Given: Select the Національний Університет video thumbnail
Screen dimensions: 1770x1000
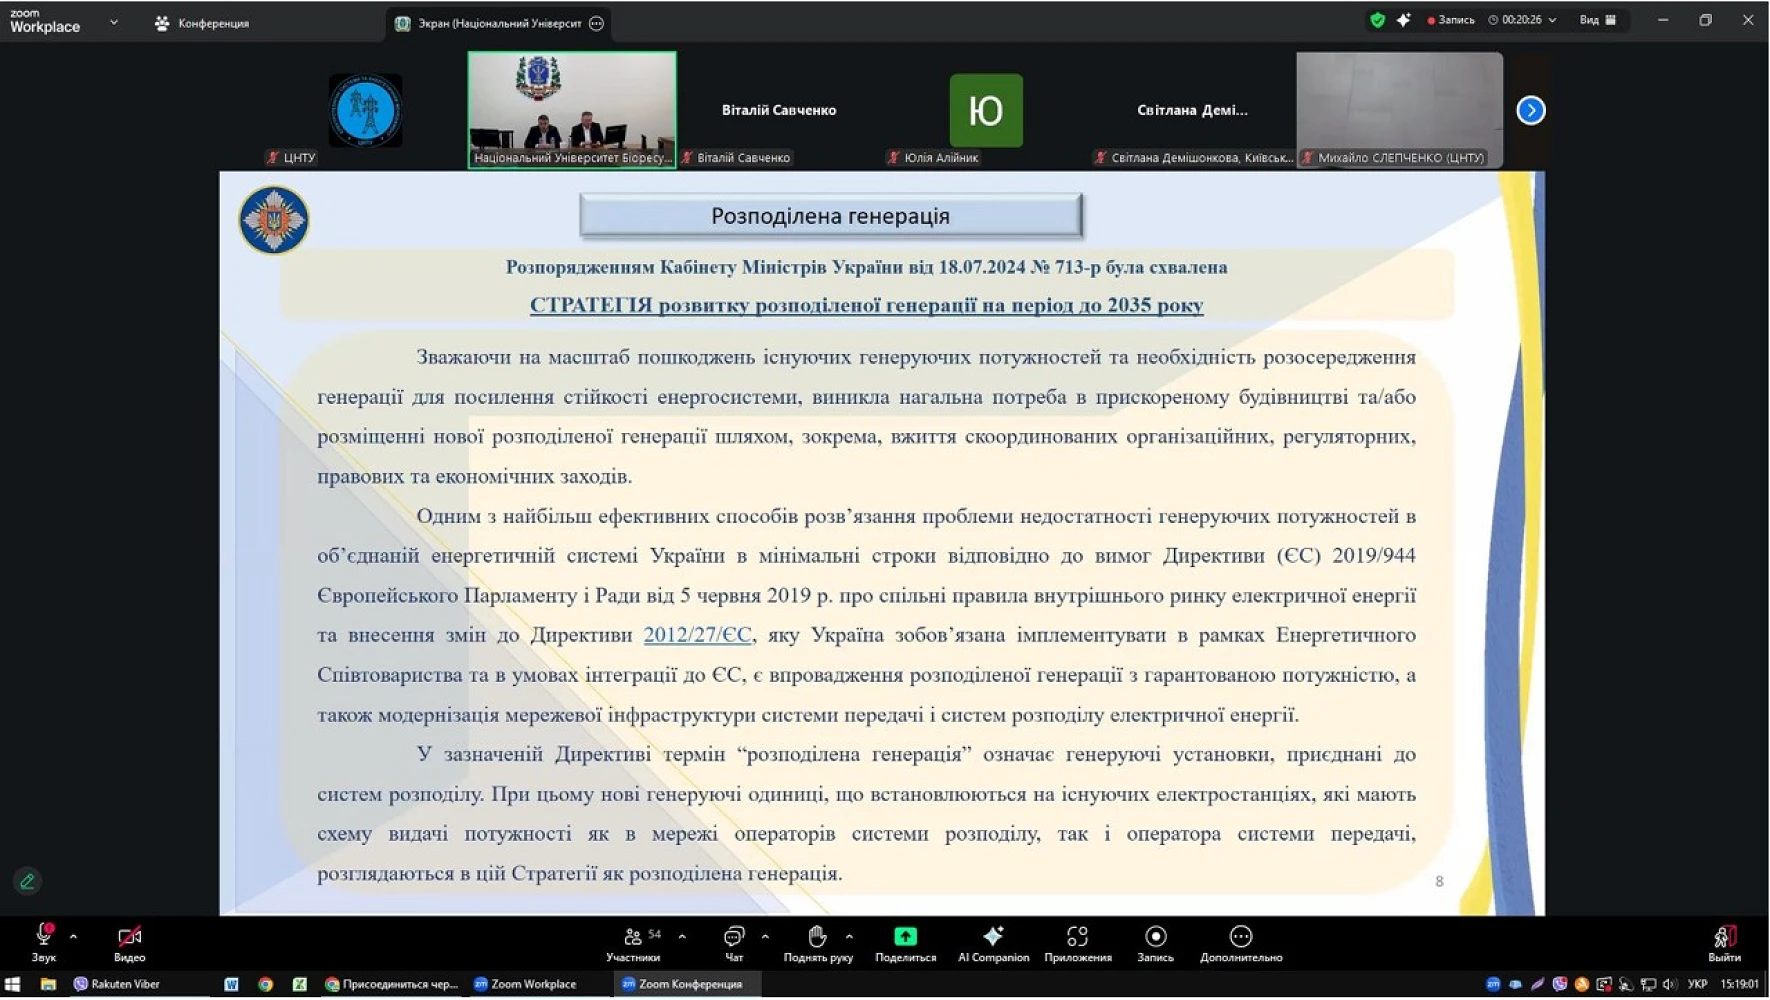Looking at the screenshot, I should pos(572,108).
